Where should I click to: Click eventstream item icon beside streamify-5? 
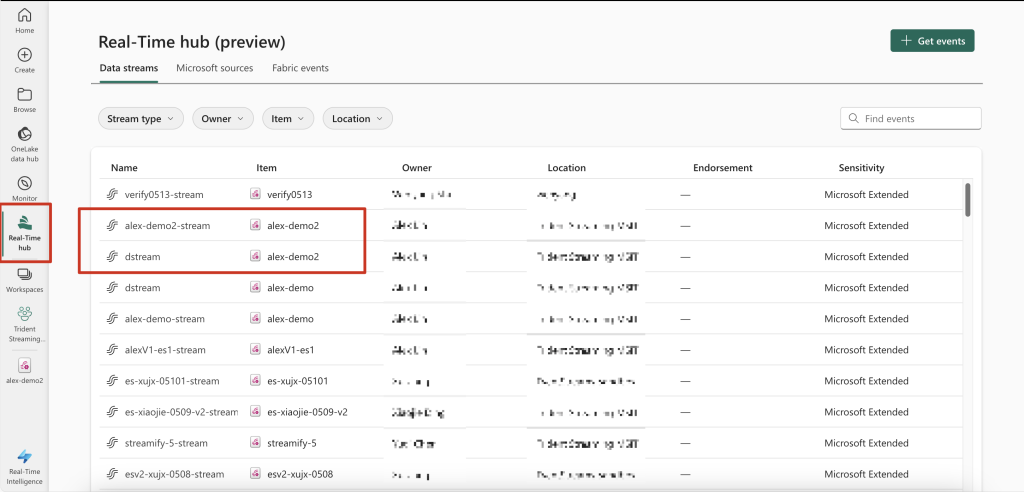[255, 442]
